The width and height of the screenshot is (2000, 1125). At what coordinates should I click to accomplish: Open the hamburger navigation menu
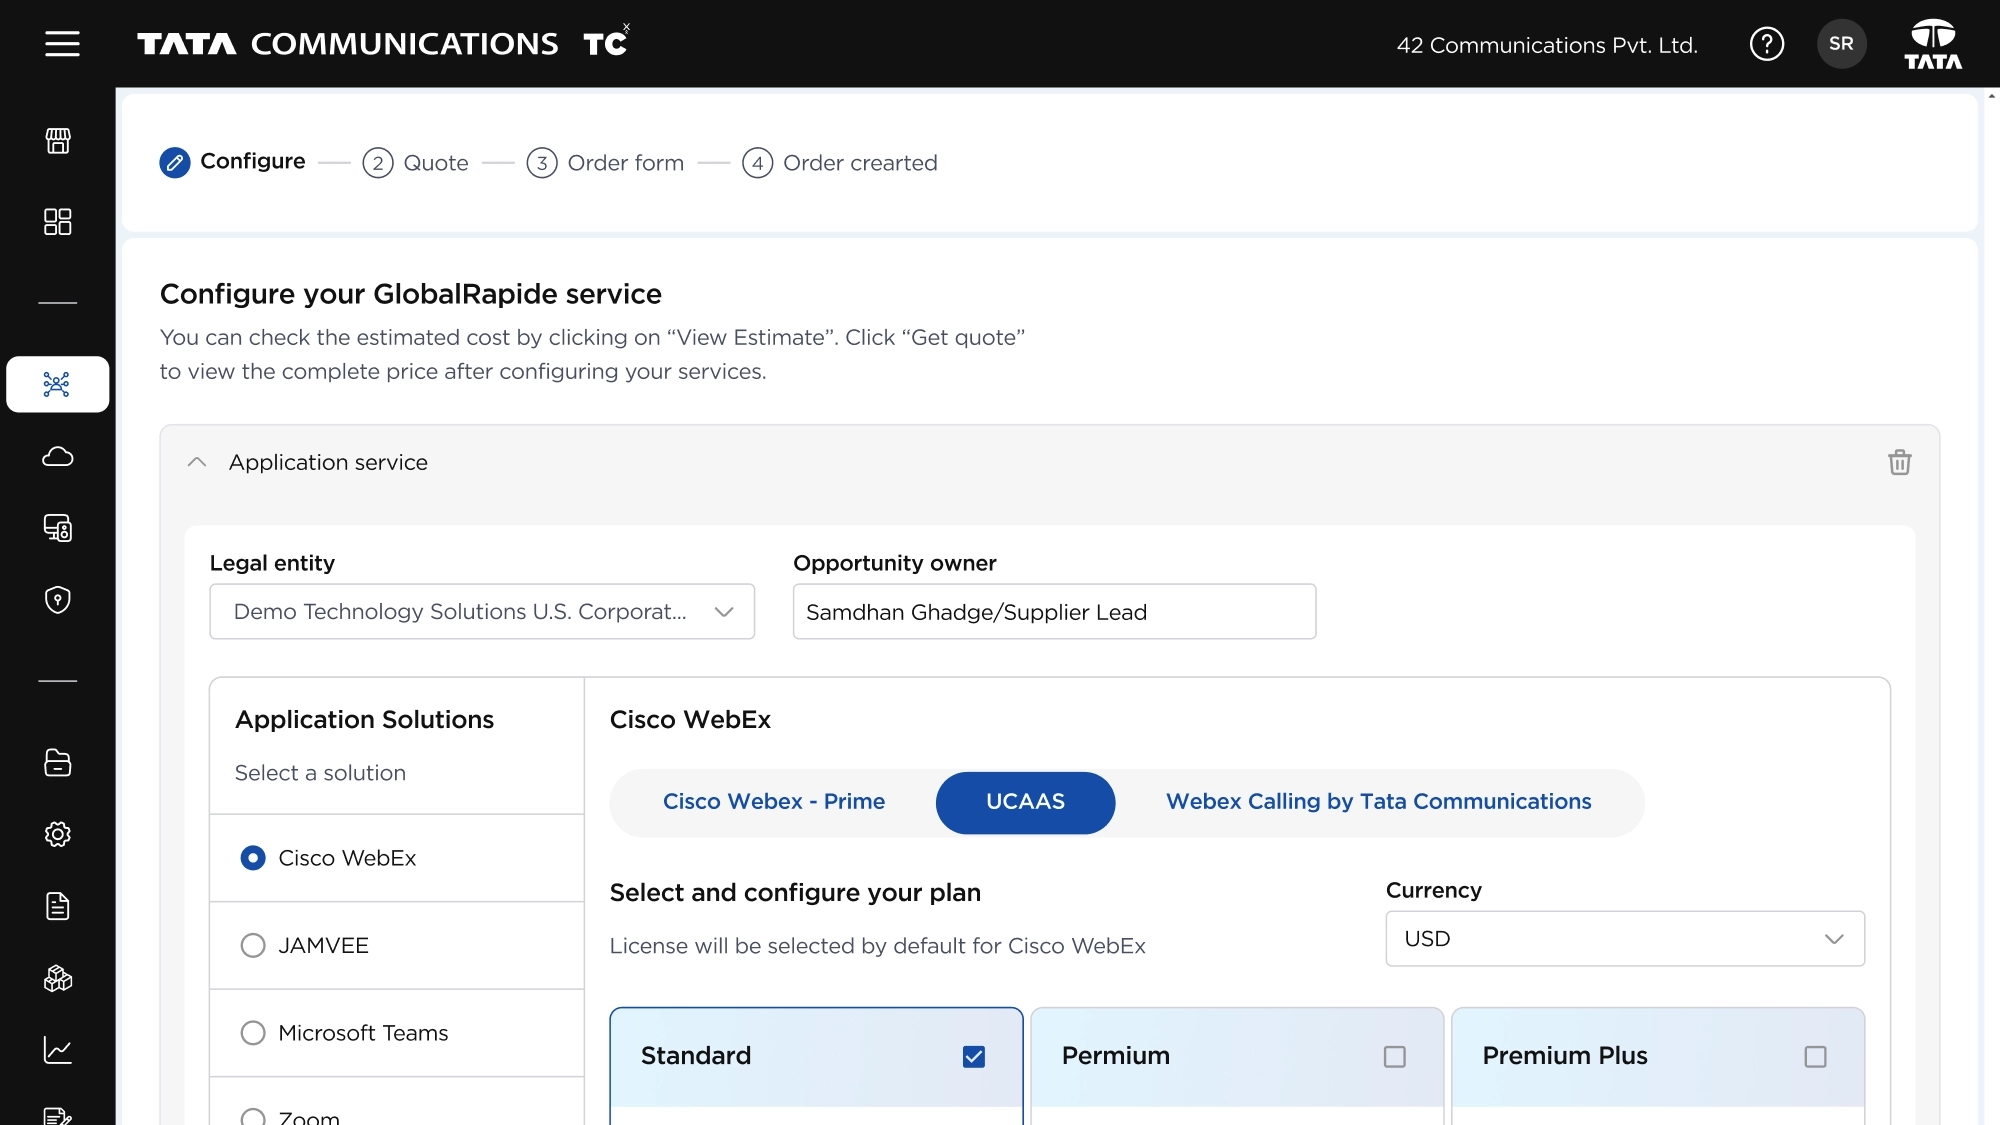(62, 44)
